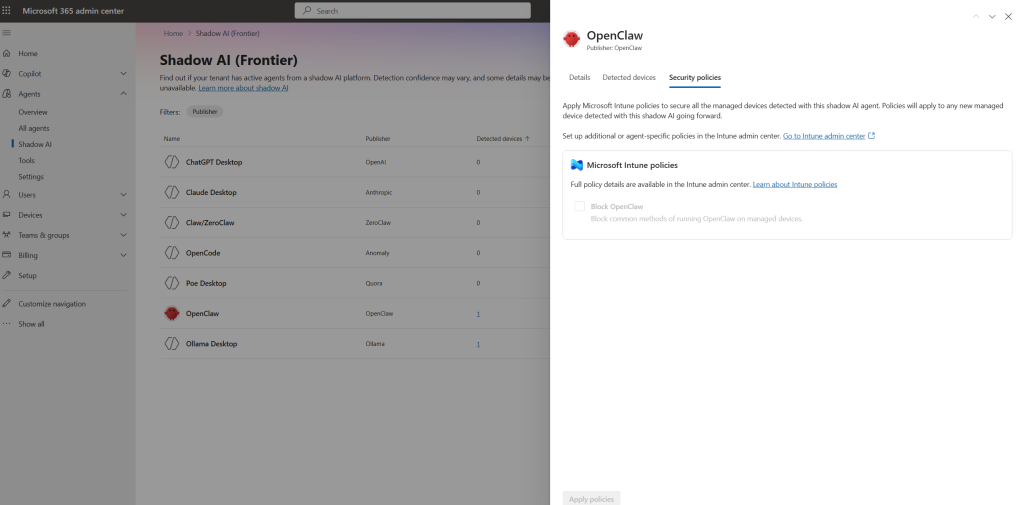Click Shadow AI (Frontier) breadcrumb item
Screen dimensions: 1024x505
pos(227,33)
